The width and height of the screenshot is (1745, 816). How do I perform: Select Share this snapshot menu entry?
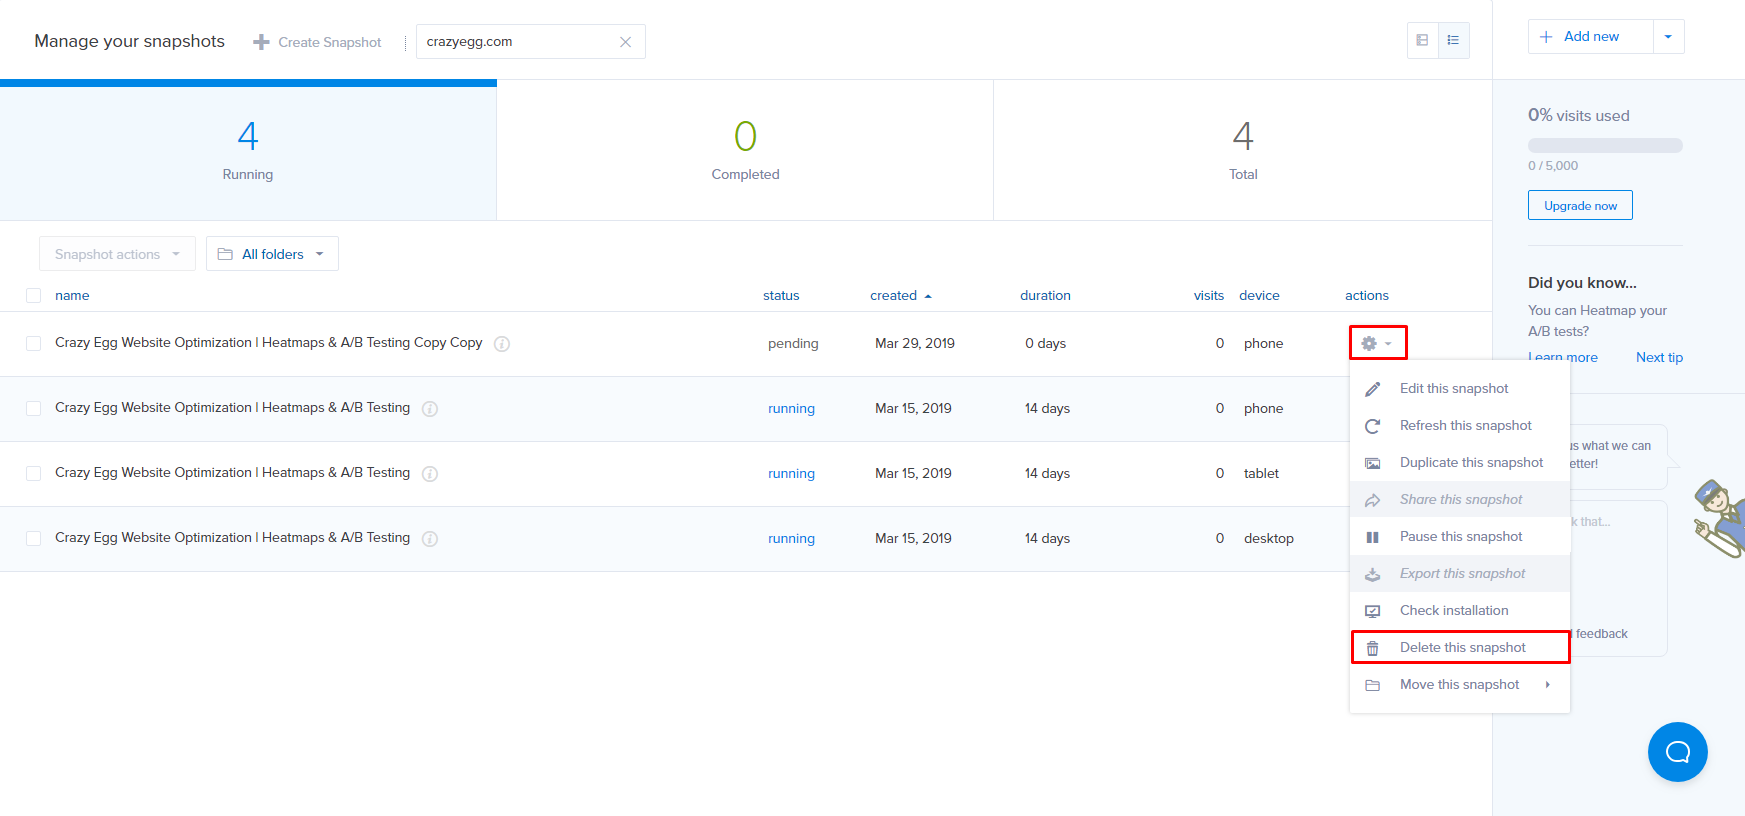1460,500
